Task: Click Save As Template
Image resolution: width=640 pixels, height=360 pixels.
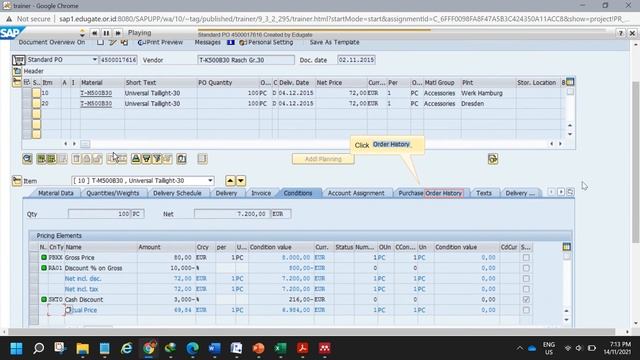Action: pos(334,42)
